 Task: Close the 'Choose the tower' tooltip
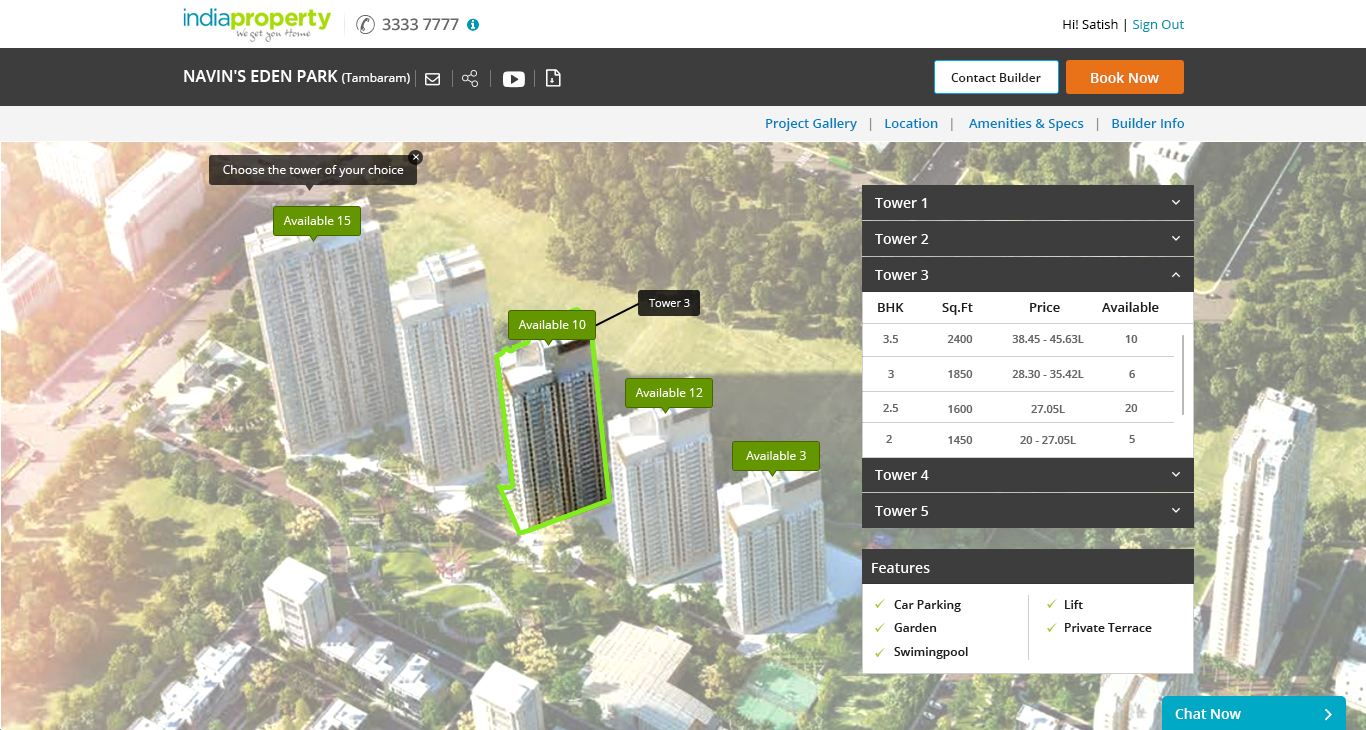pos(416,157)
